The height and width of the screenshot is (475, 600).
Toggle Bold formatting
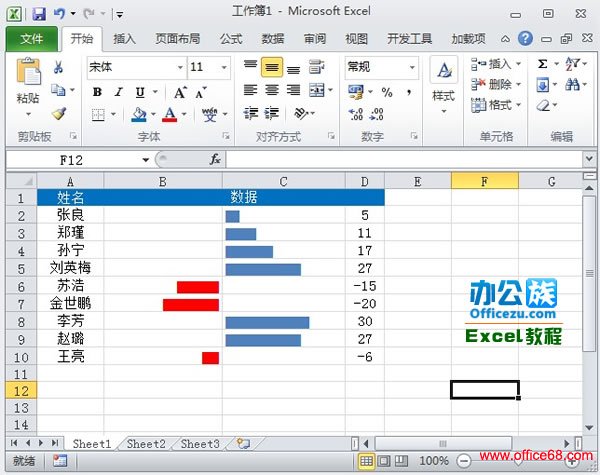tap(97, 92)
